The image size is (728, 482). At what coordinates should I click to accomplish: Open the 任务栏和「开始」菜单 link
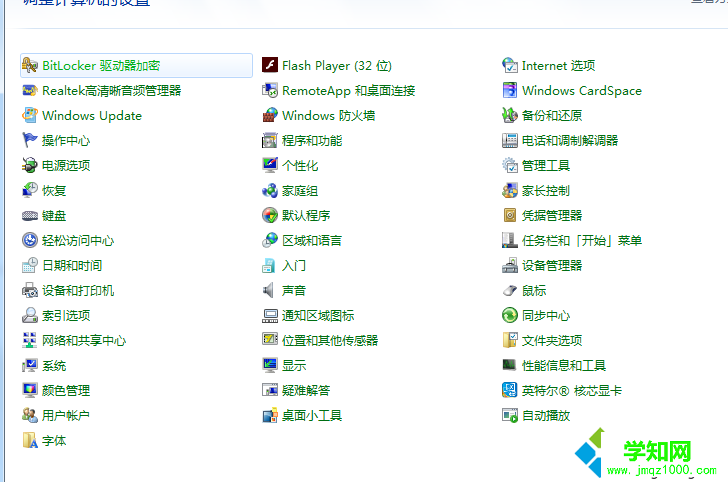582,241
